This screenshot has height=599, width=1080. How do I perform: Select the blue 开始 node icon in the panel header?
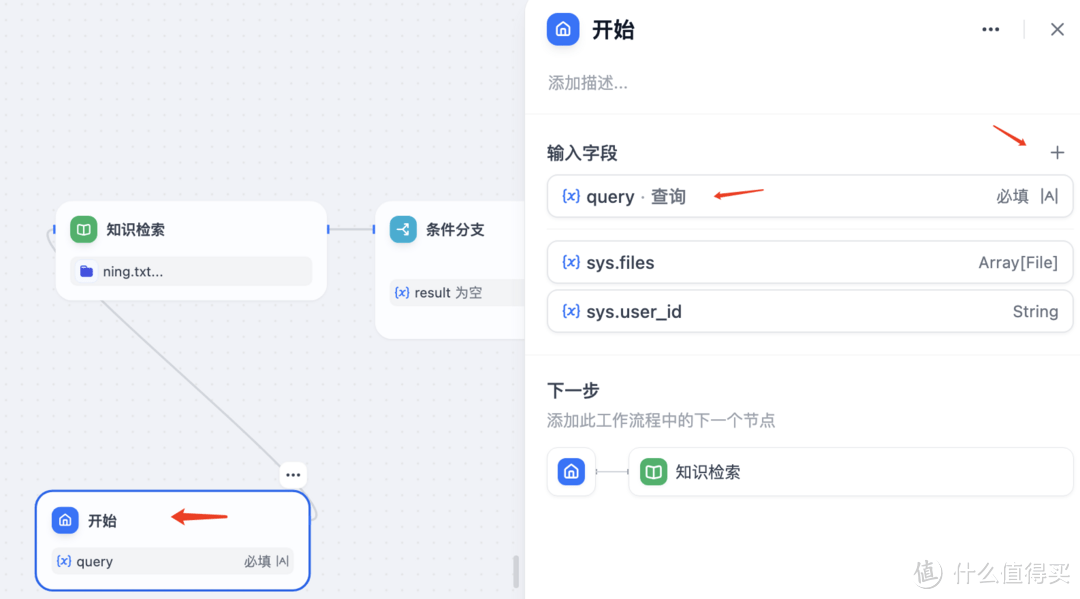pos(563,29)
